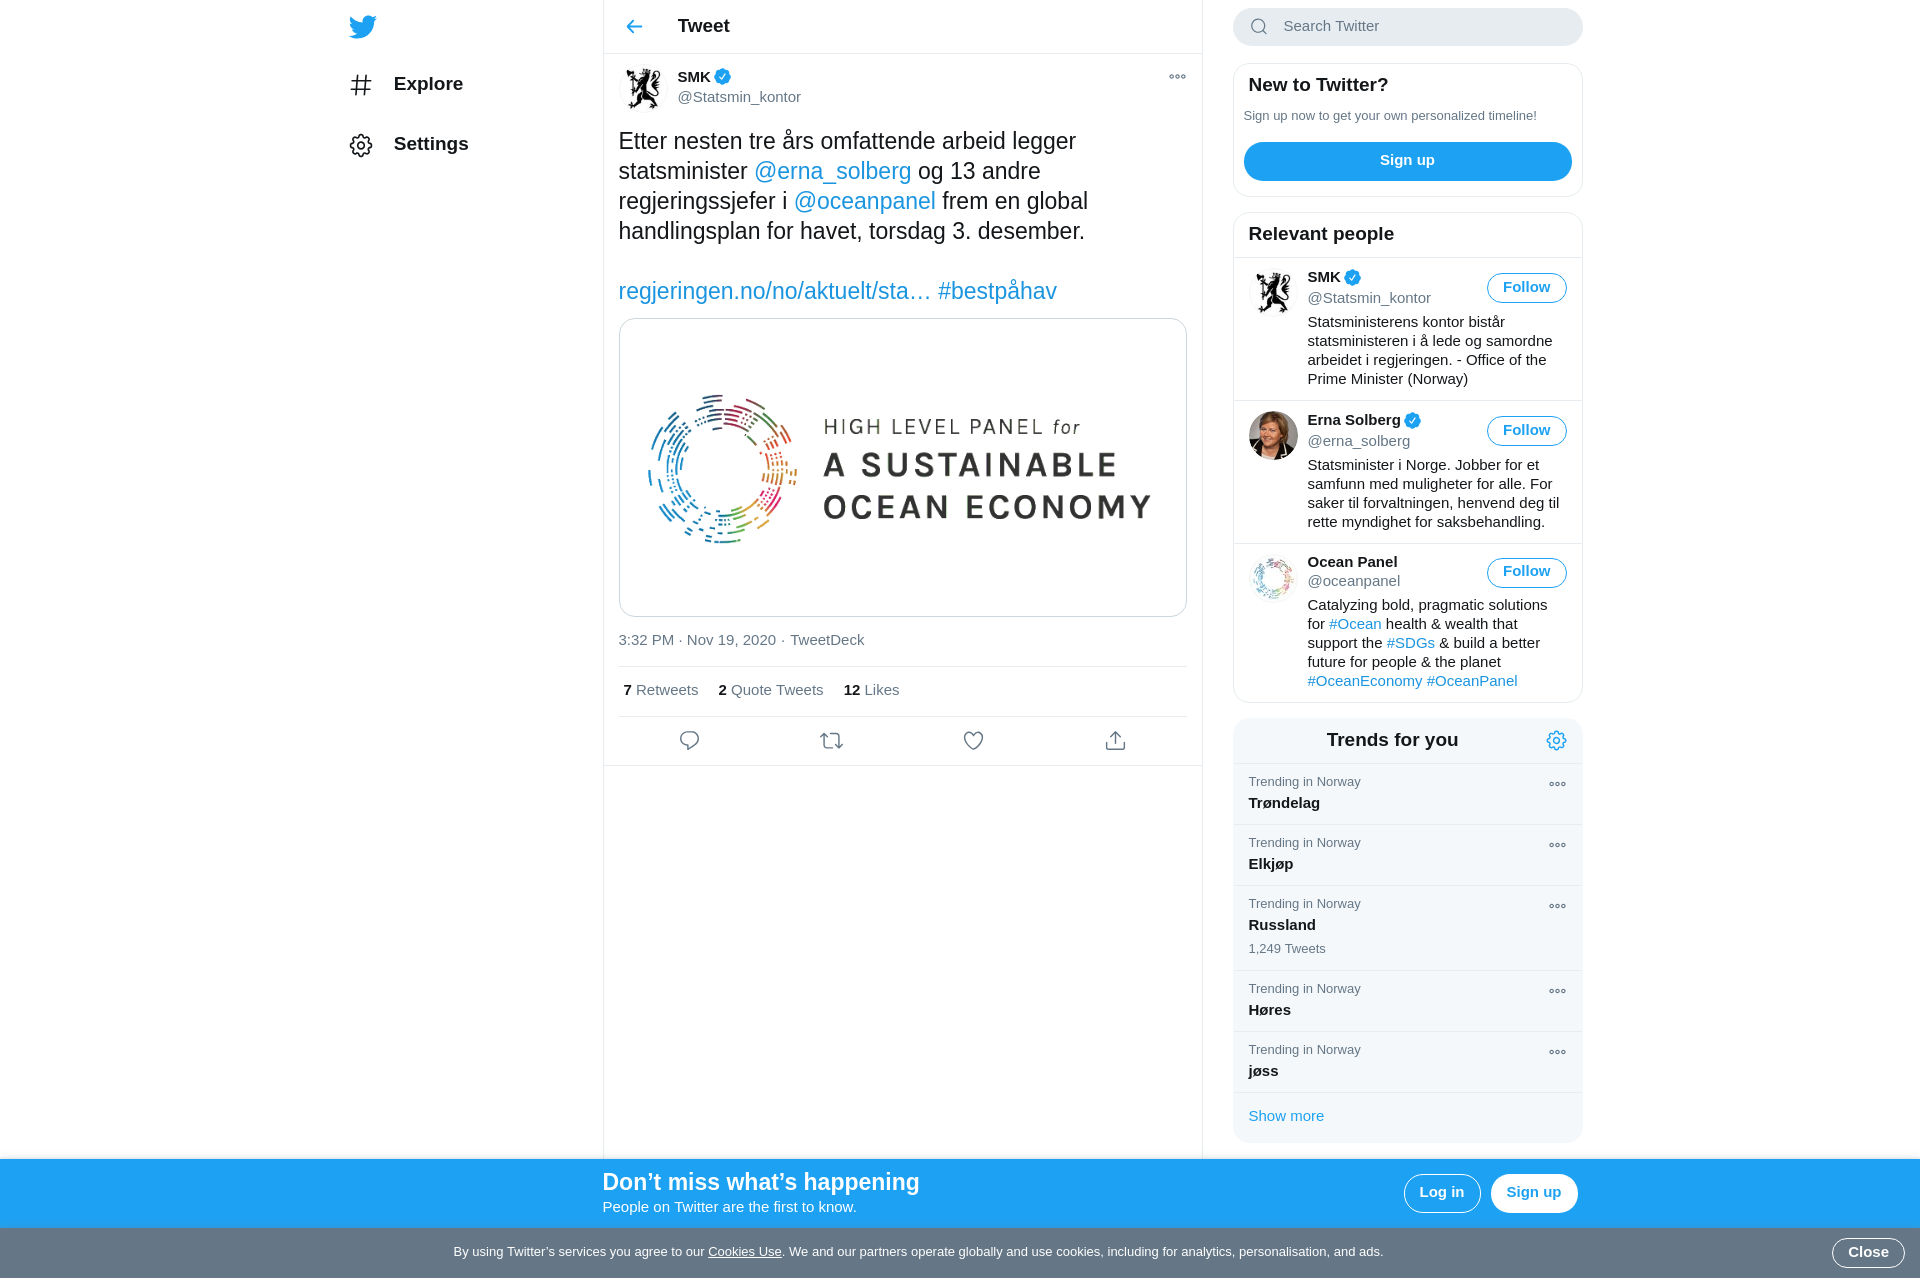
Task: Open more options for the Trøndelag trend
Action: 1557,785
